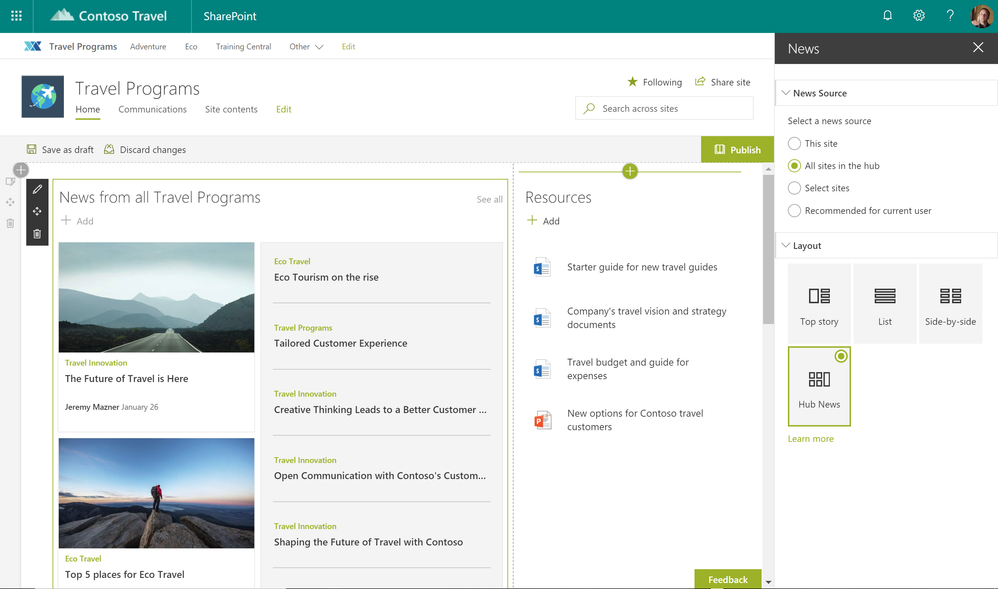Open the Eco hub link
The image size is (998, 589).
[191, 46]
